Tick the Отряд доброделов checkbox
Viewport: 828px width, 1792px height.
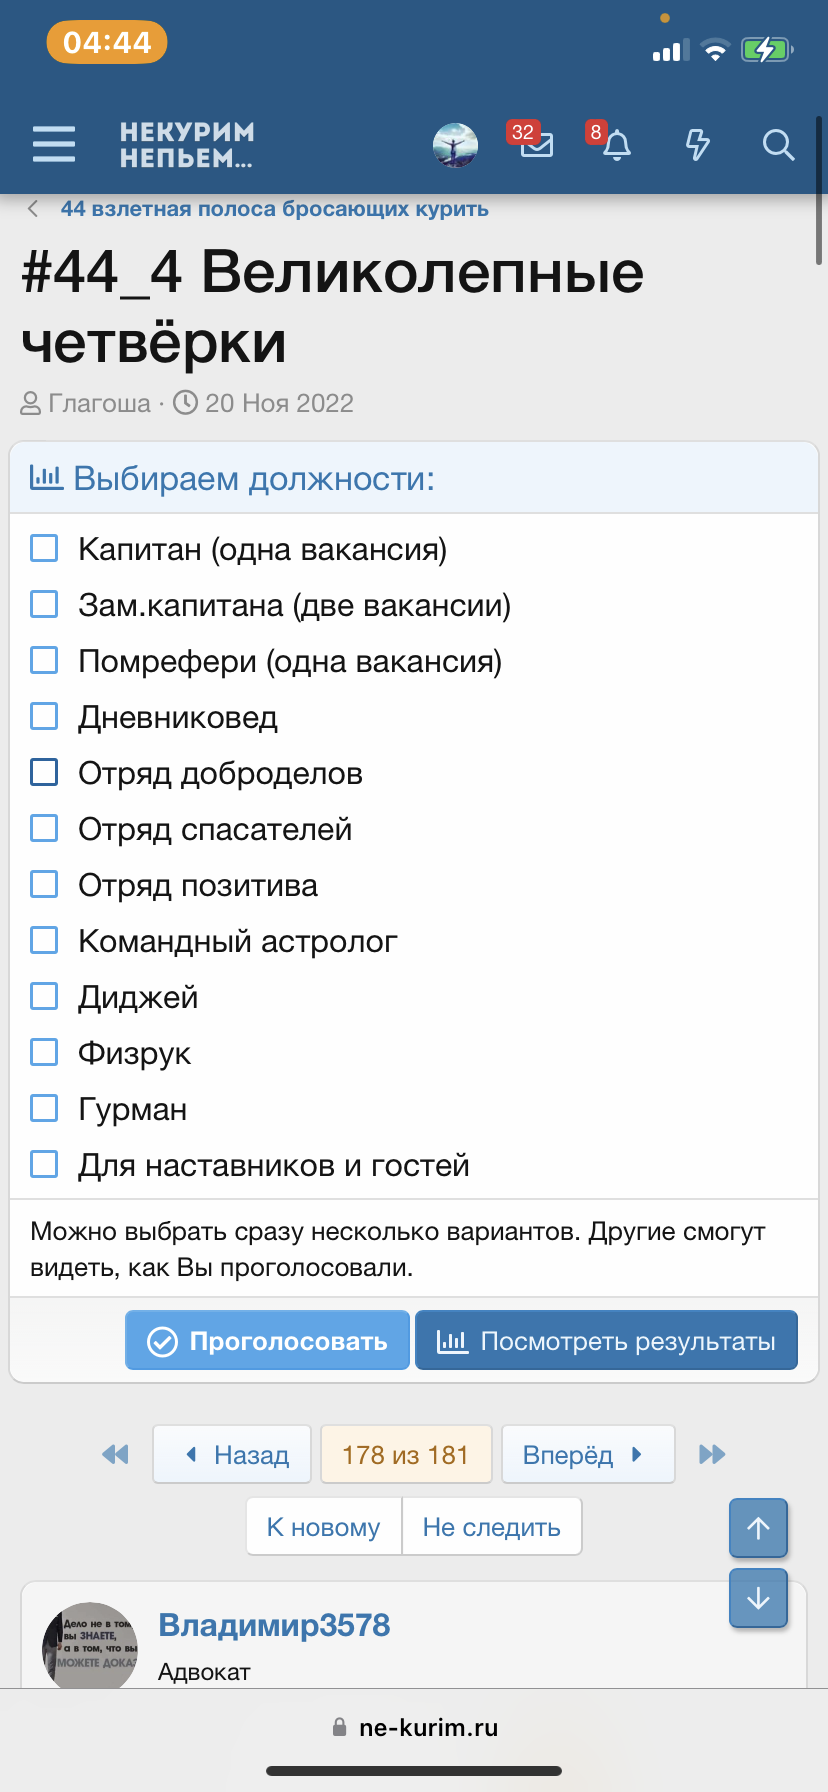click(x=44, y=772)
